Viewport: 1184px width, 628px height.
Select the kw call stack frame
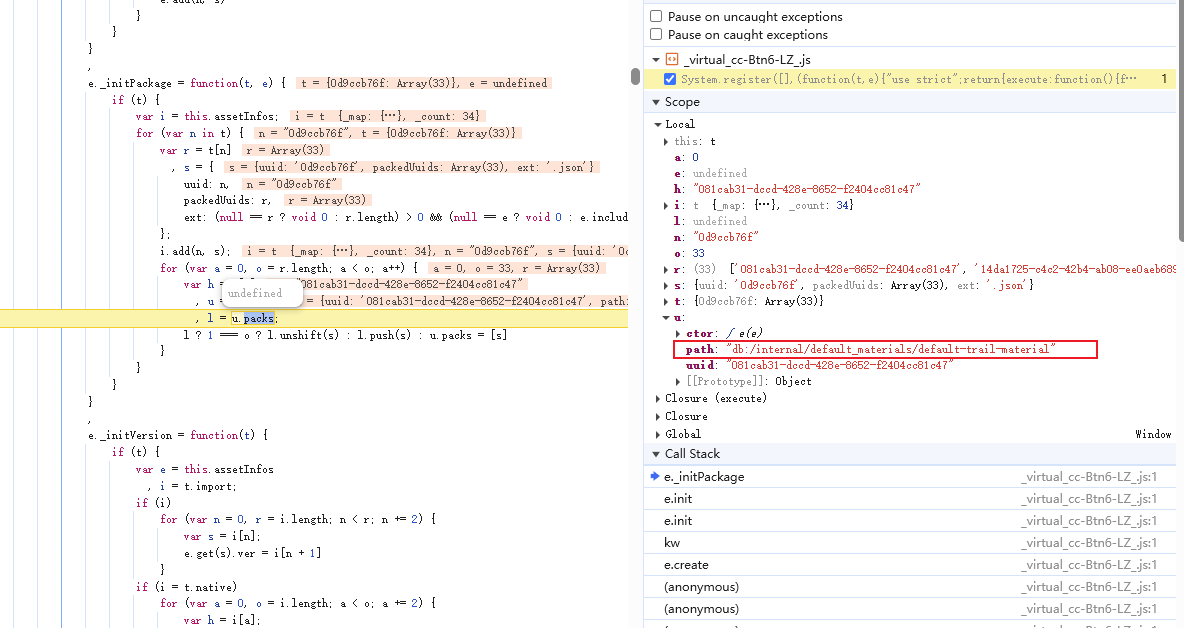coord(672,543)
